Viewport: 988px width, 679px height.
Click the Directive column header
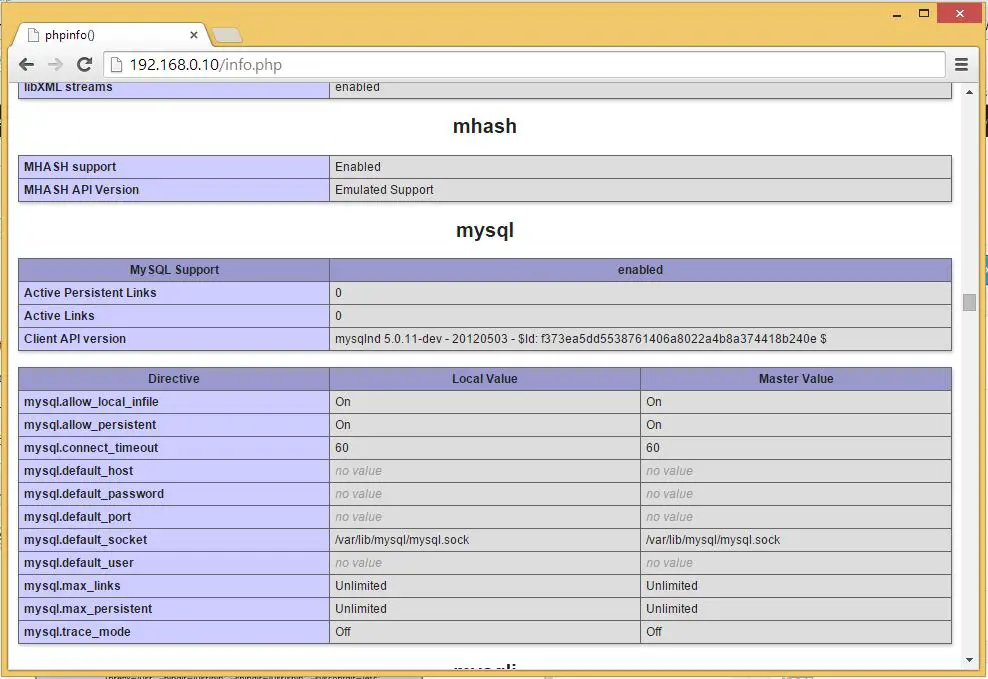point(174,379)
